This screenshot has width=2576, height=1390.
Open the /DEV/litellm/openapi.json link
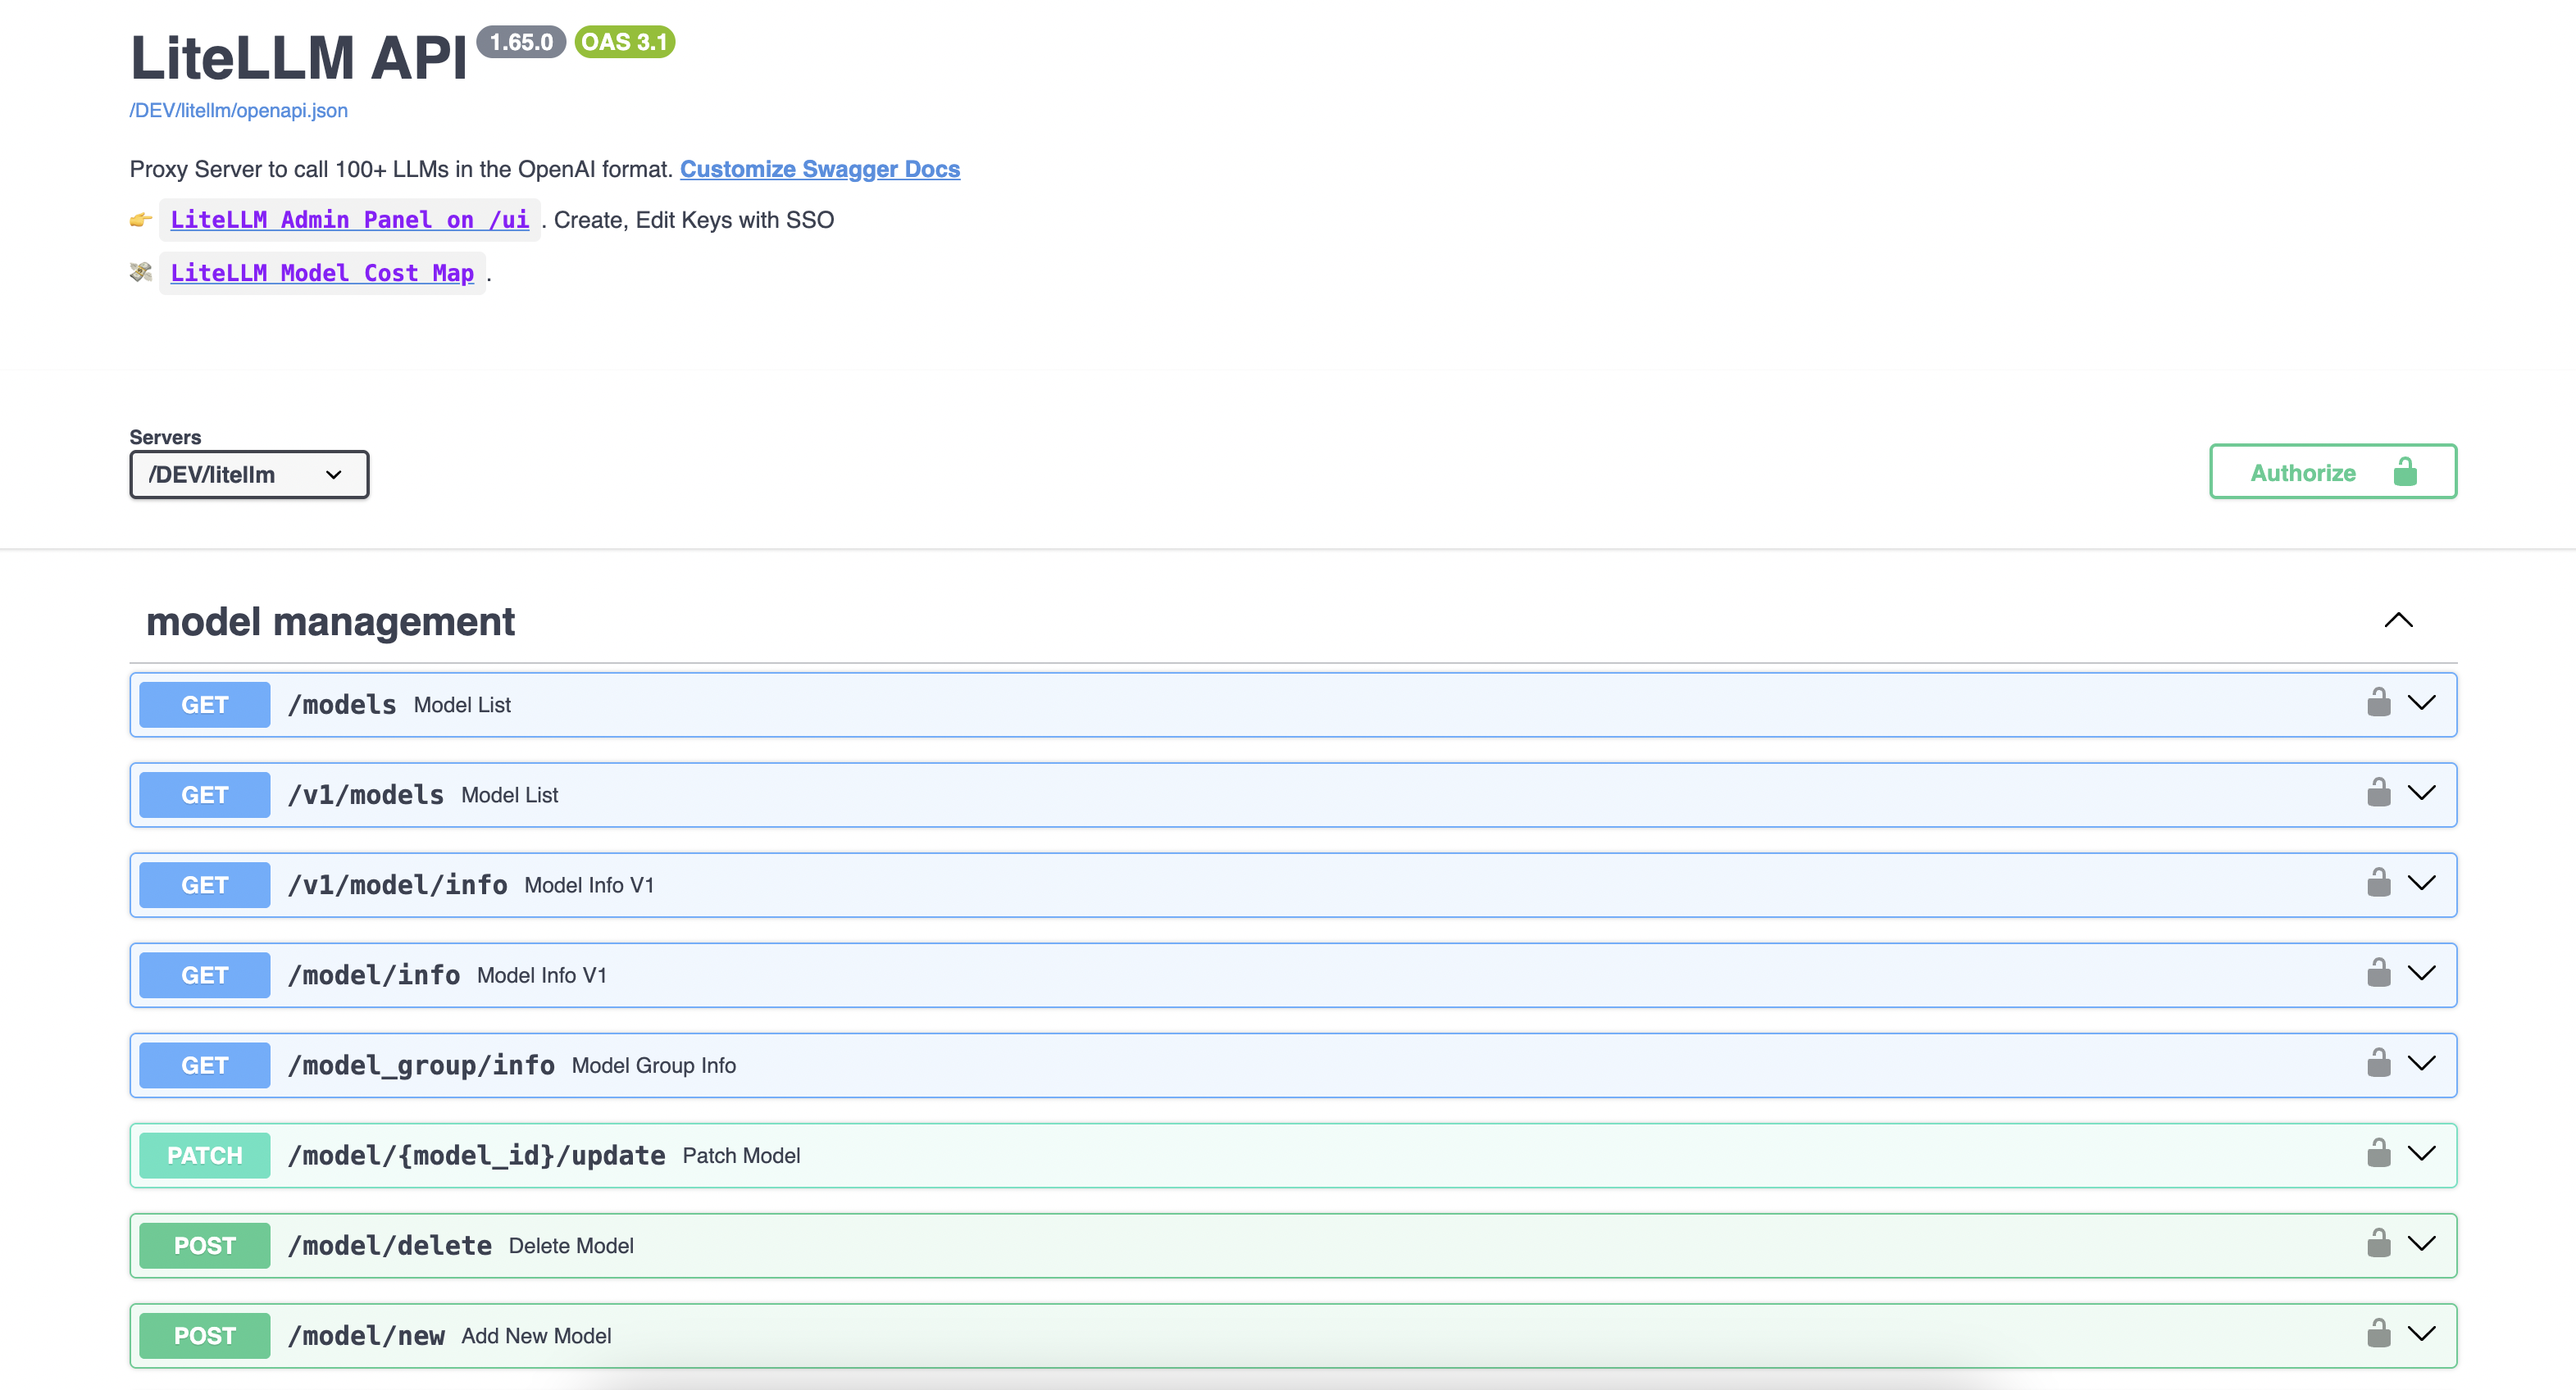(238, 110)
